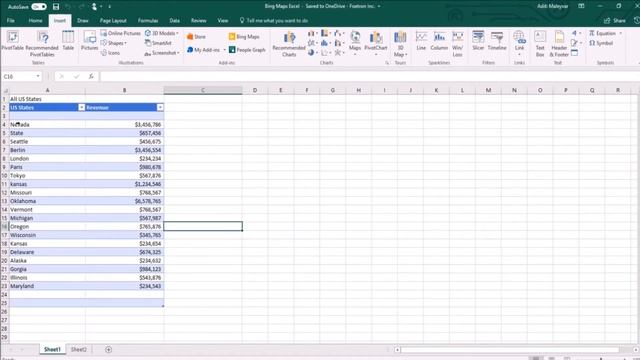Click the Bing Maps add-in
The height and width of the screenshot is (360, 640).
(244, 37)
